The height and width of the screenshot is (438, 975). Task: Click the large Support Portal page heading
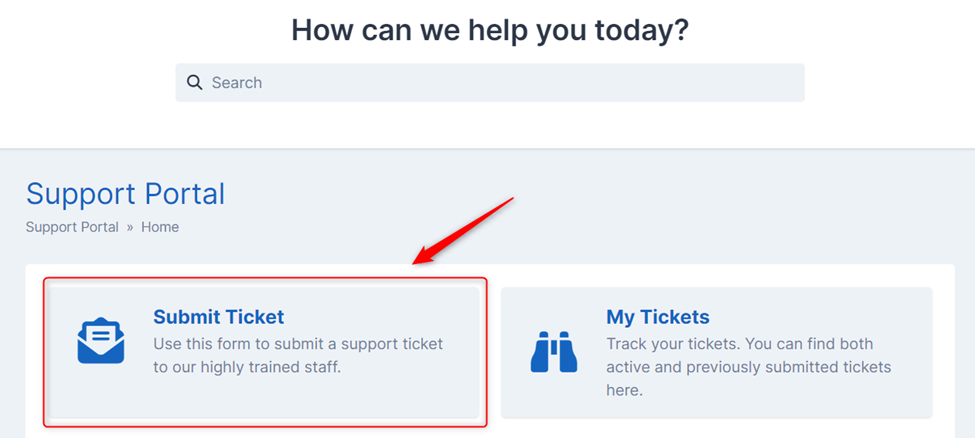point(126,193)
